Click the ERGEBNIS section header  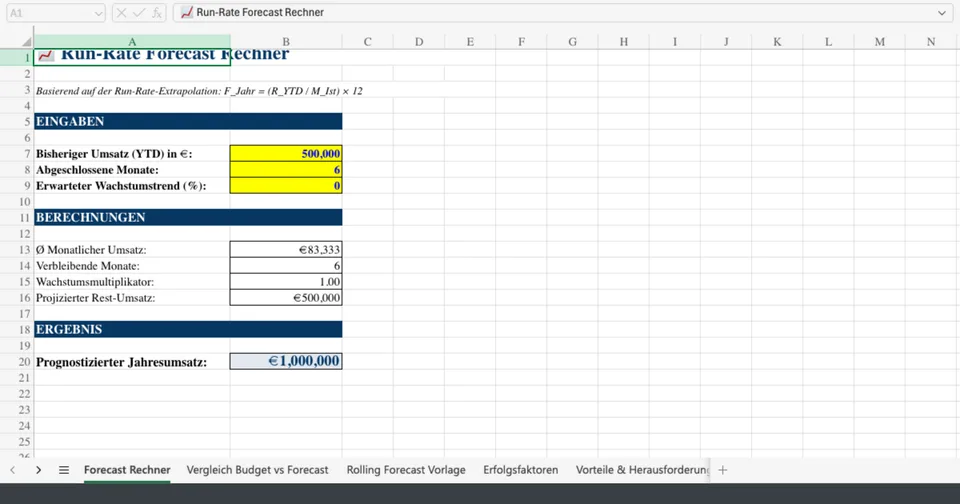pos(188,329)
